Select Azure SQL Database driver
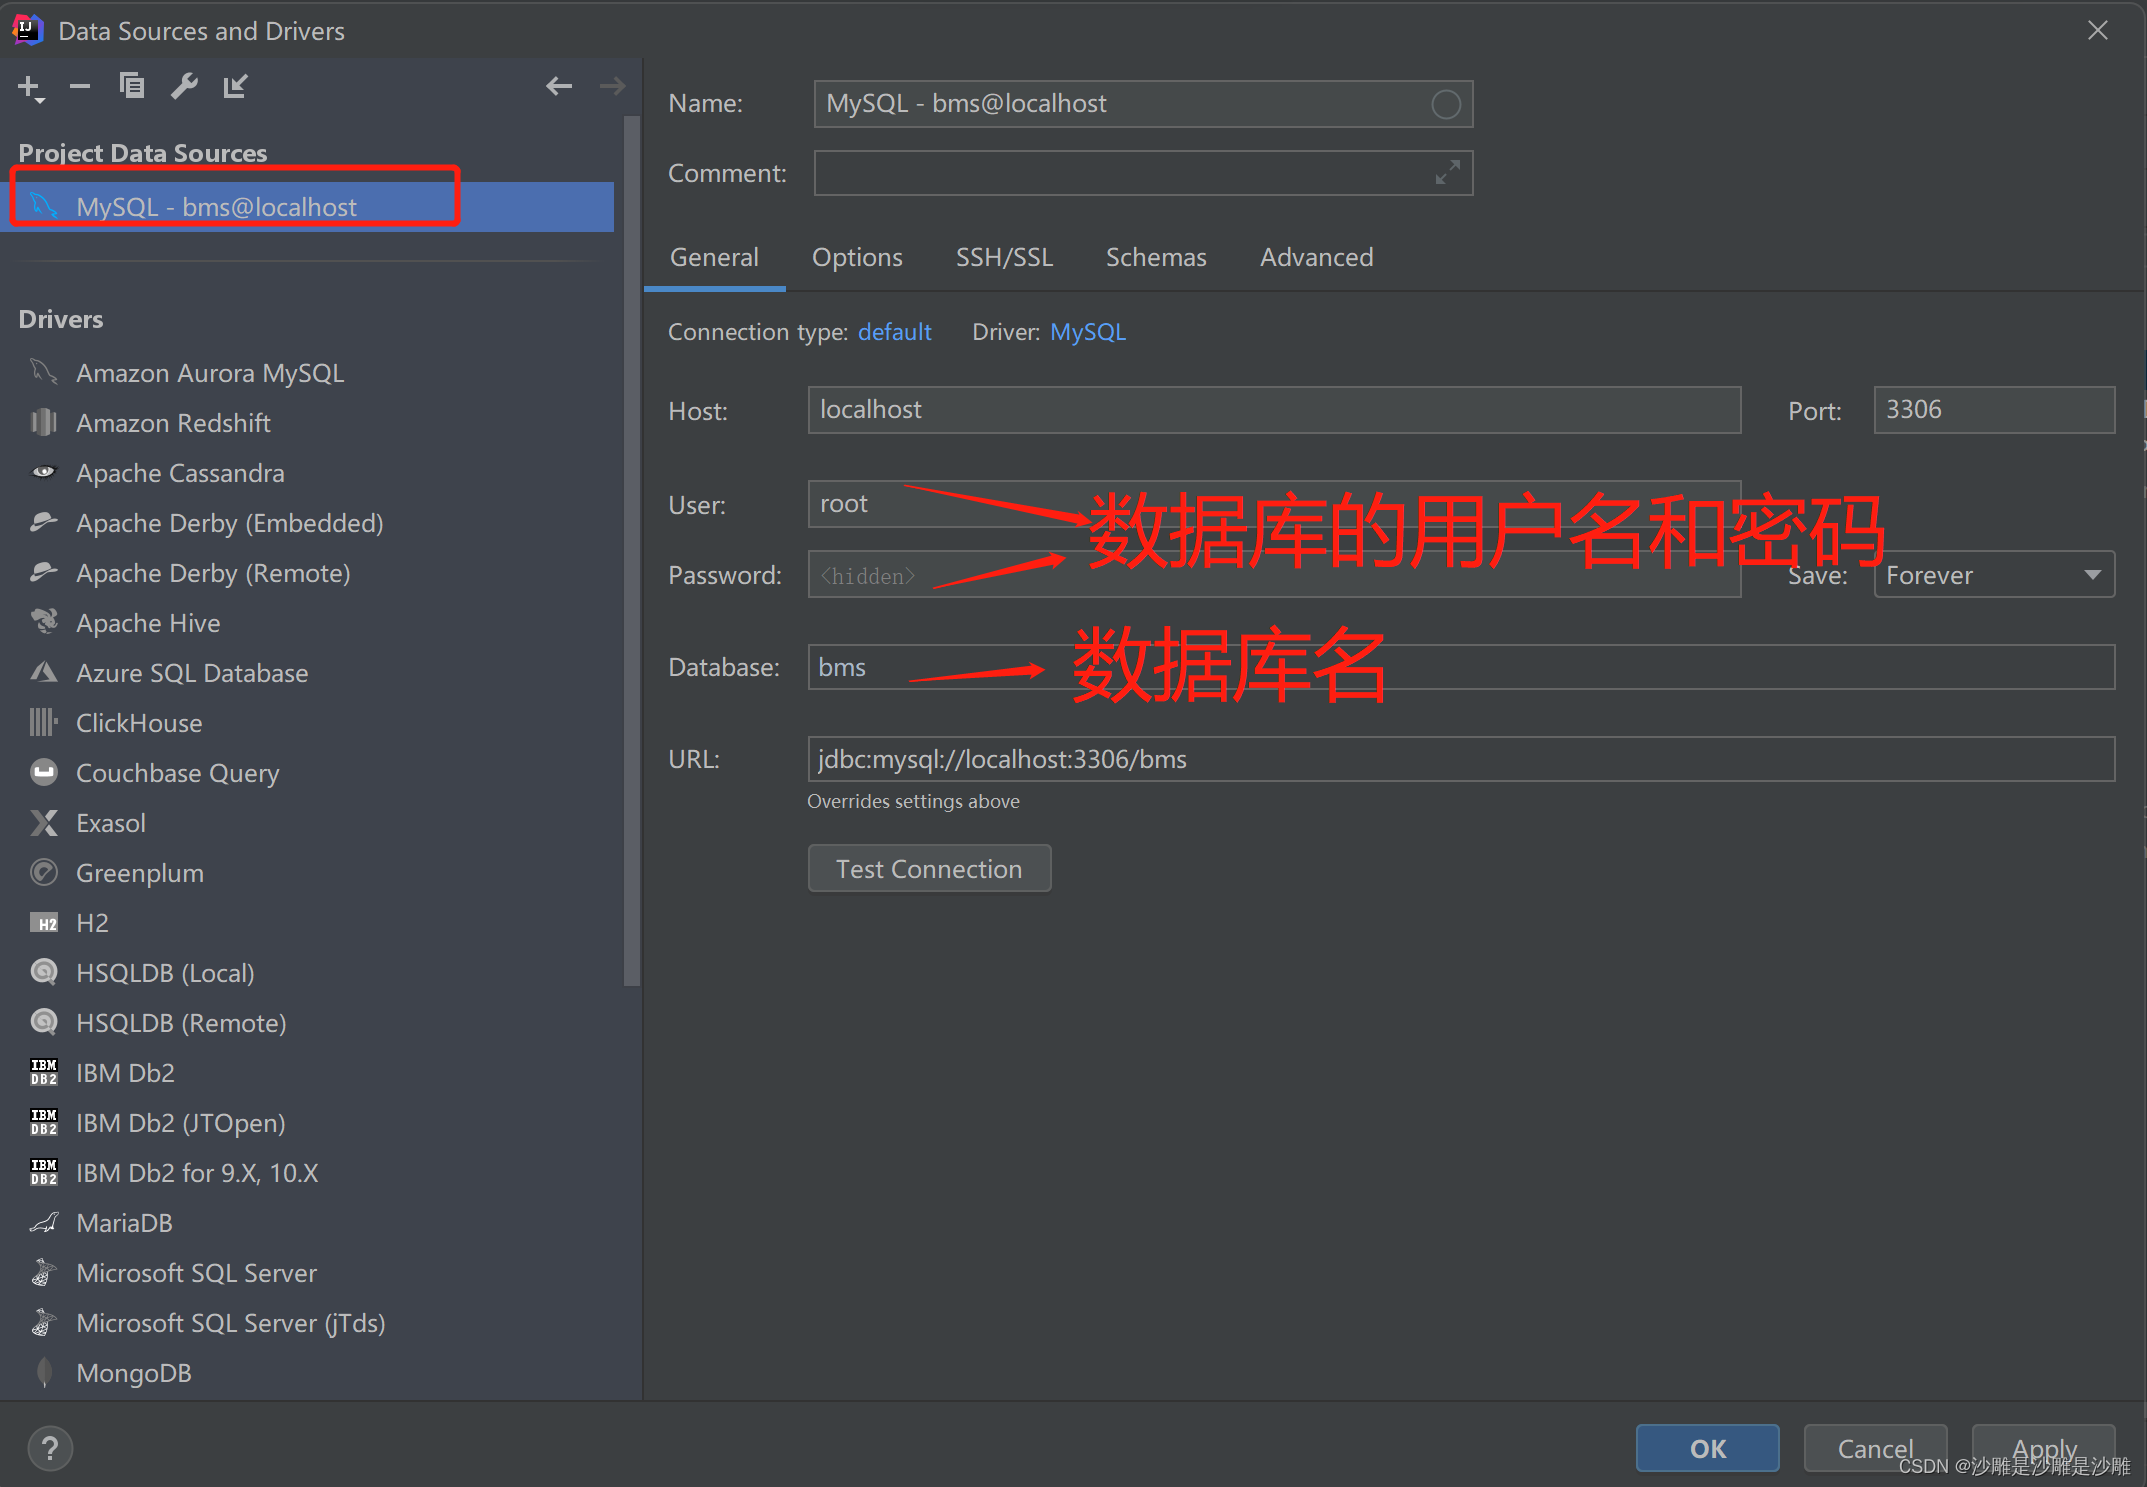 click(x=307, y=673)
